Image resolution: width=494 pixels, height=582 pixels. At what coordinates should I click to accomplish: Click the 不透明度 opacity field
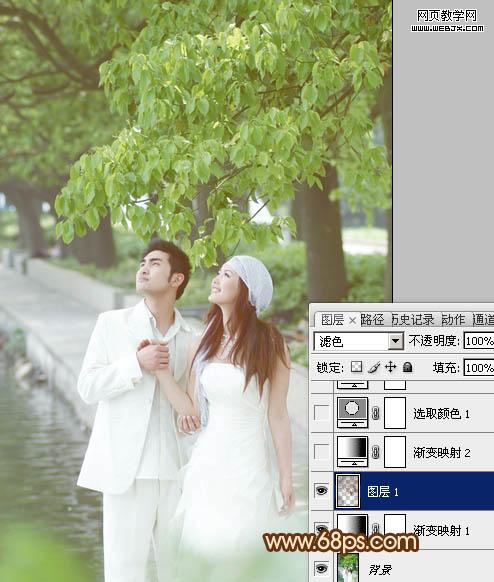[479, 341]
